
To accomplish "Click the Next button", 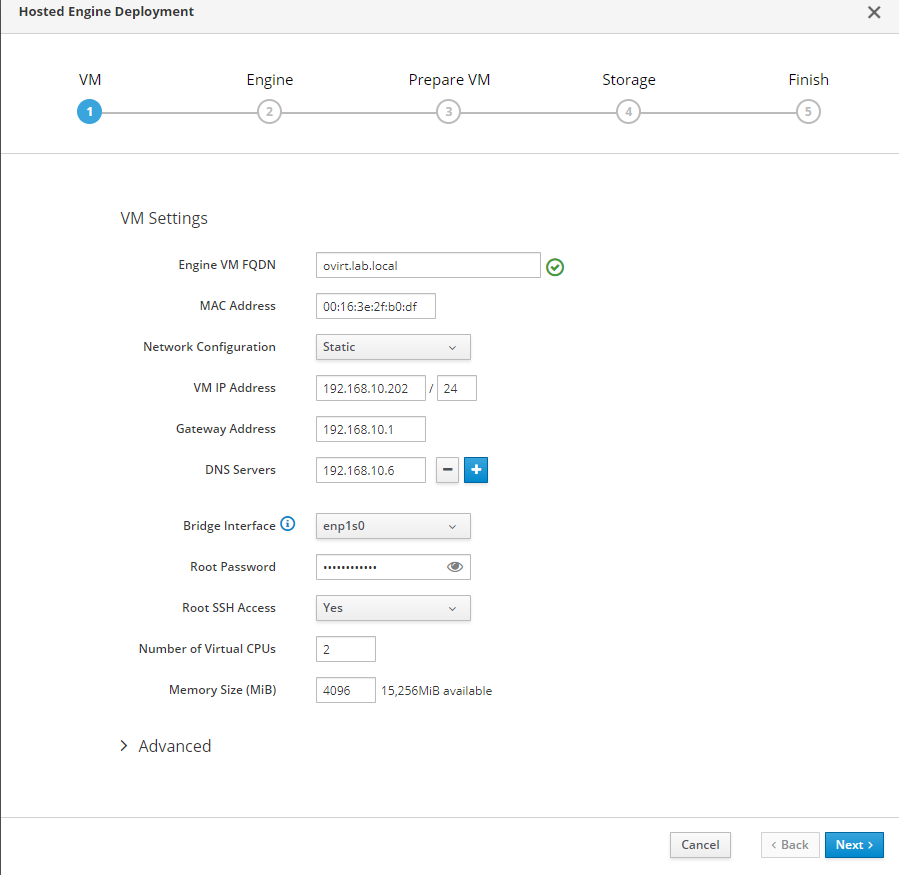I will pyautogui.click(x=853, y=845).
